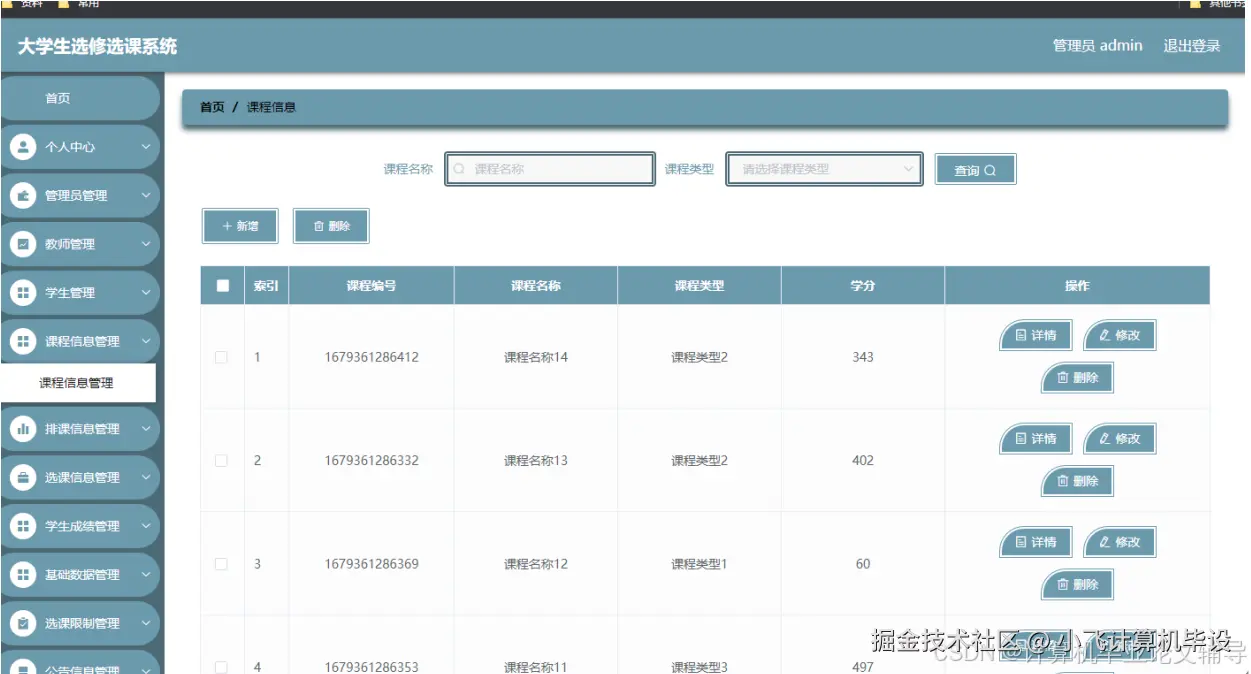Open 学生成绩管理 menu label
1251x674 pixels.
[x=82, y=527]
